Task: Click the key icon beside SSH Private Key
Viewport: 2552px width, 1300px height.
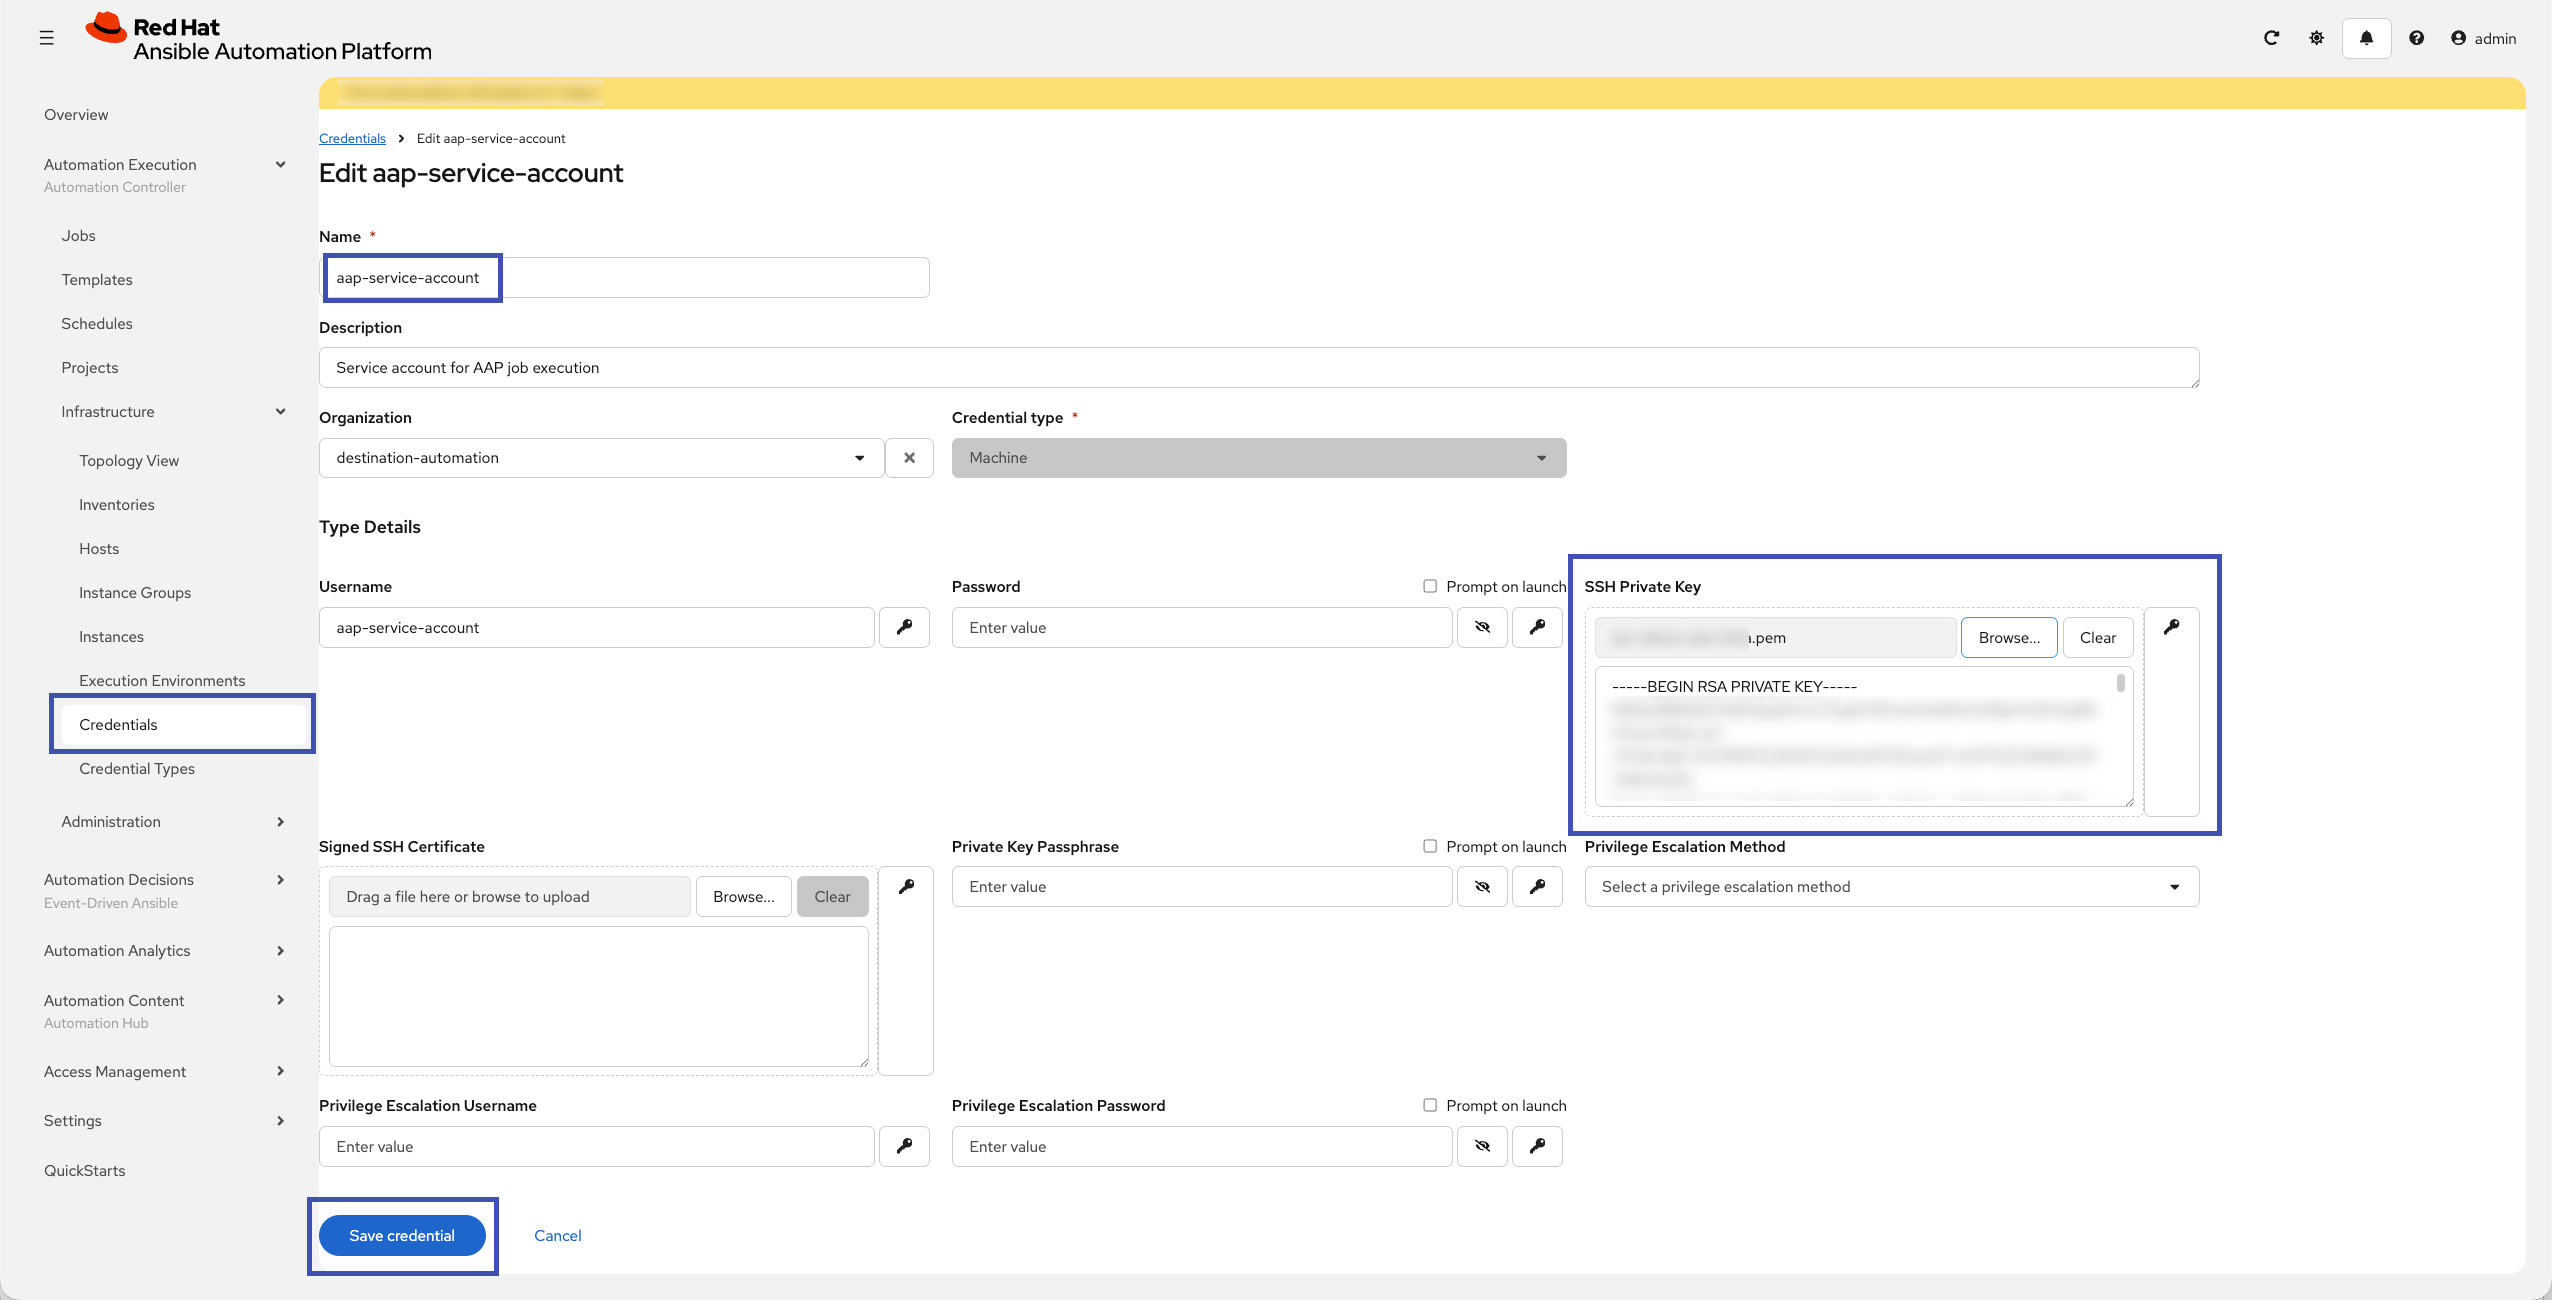Action: pos(2171,627)
